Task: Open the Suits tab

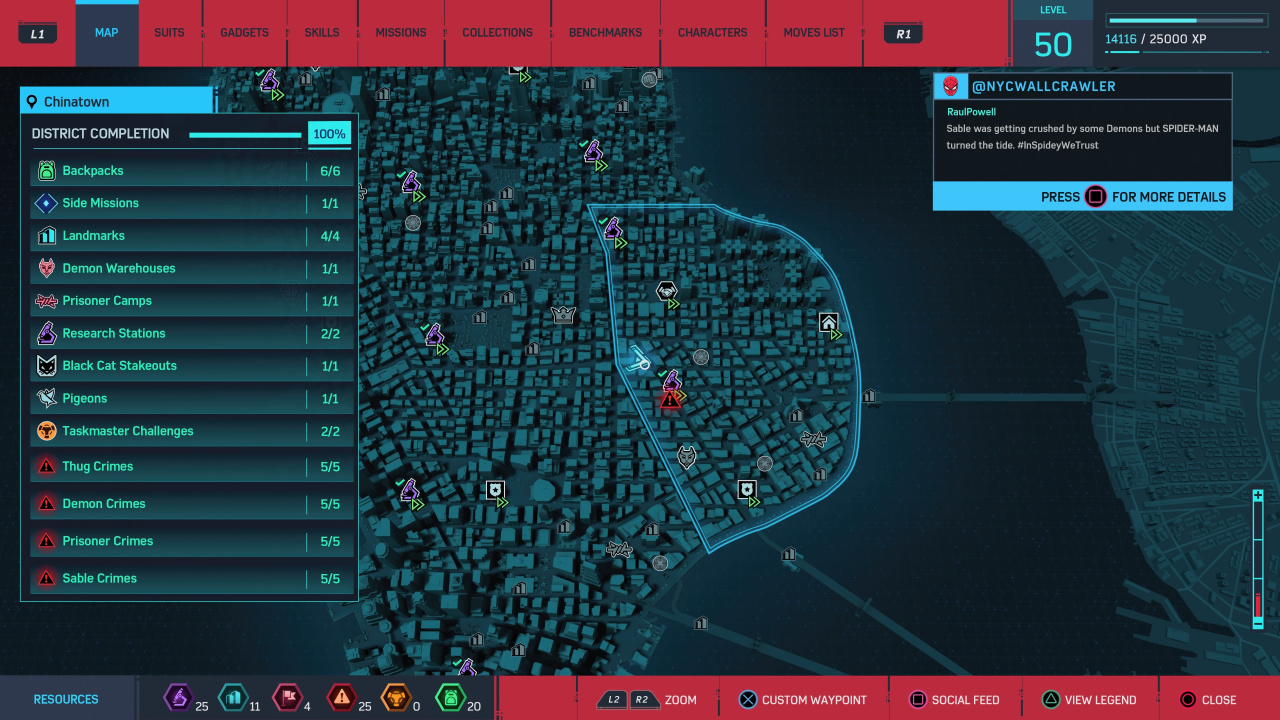Action: (169, 33)
